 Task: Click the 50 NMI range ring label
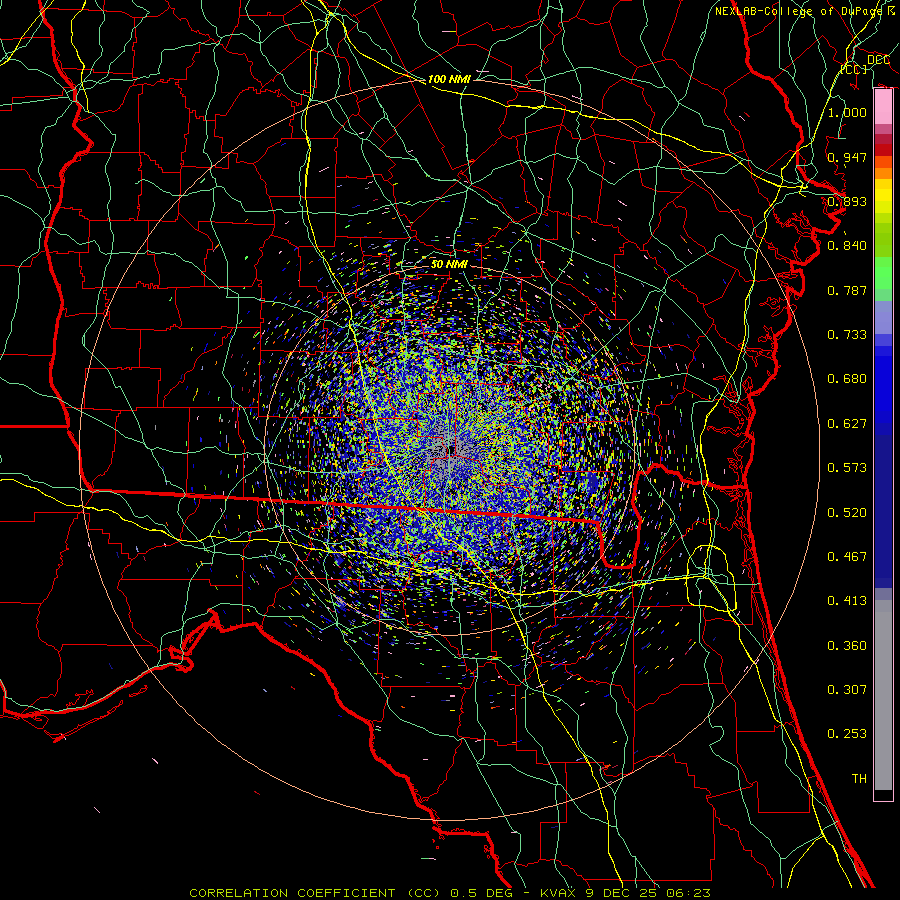click(x=449, y=264)
